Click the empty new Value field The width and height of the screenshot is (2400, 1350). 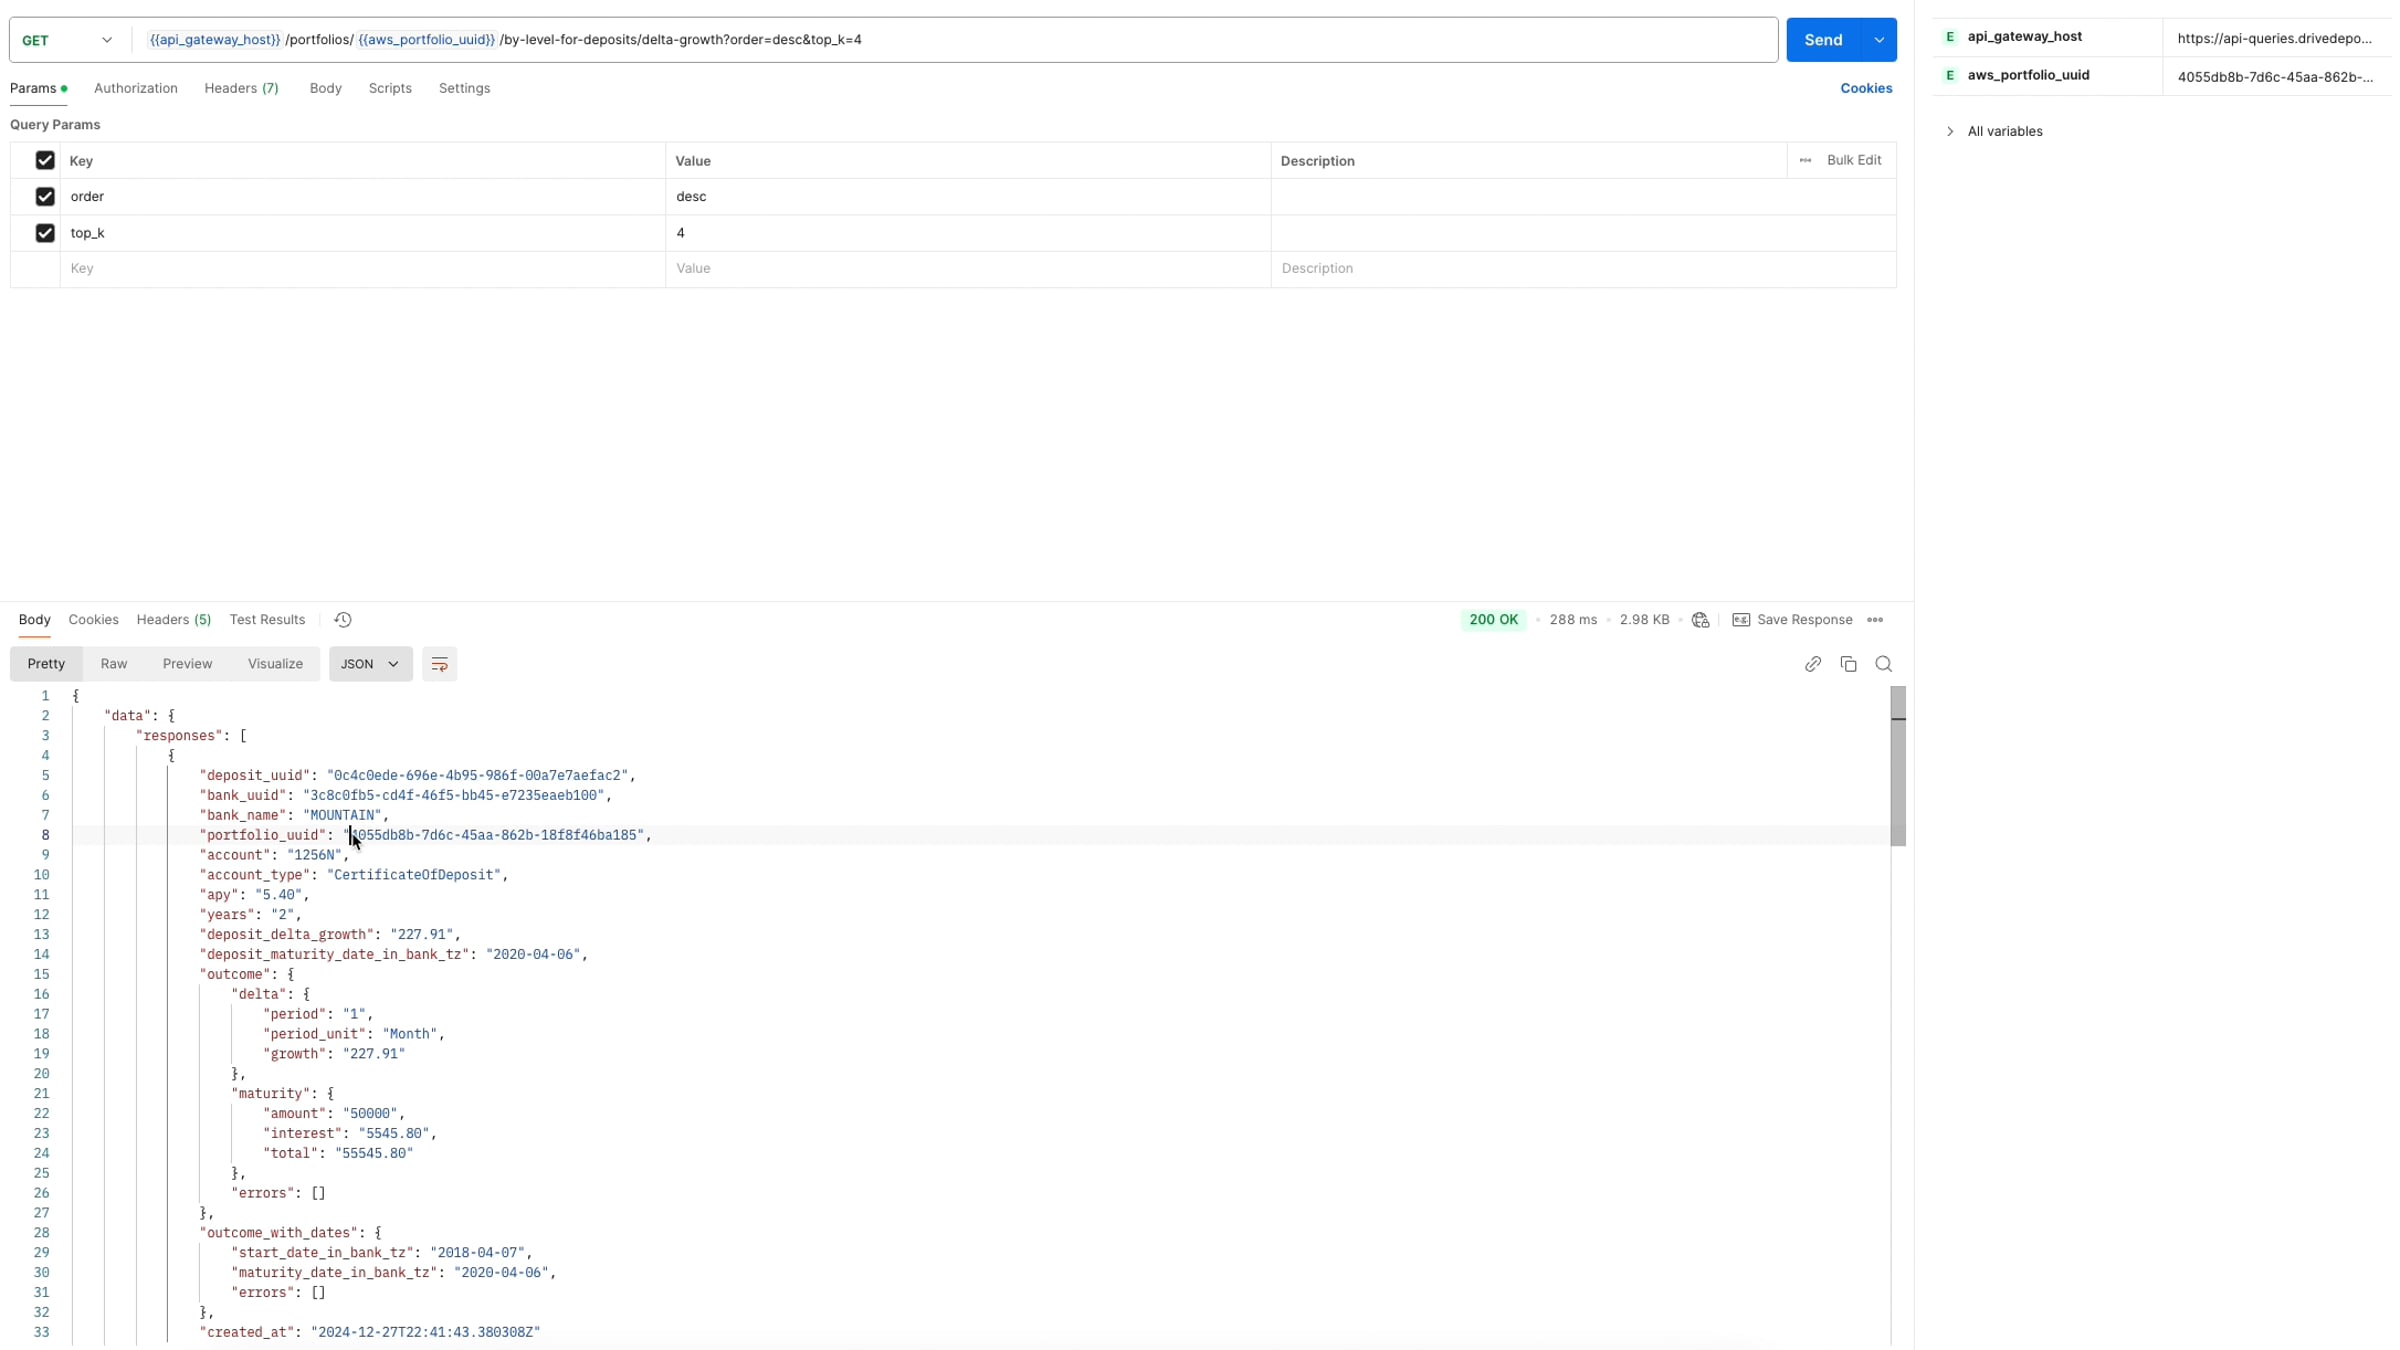pyautogui.click(x=968, y=269)
